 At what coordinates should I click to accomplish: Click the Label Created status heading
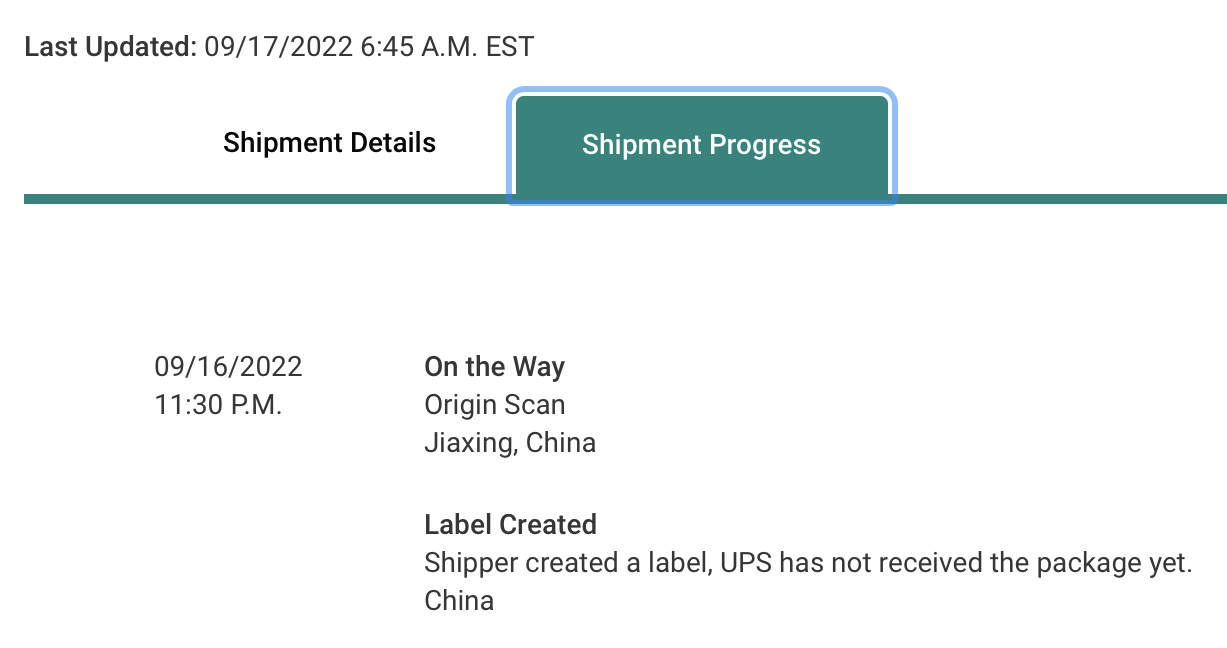[510, 524]
